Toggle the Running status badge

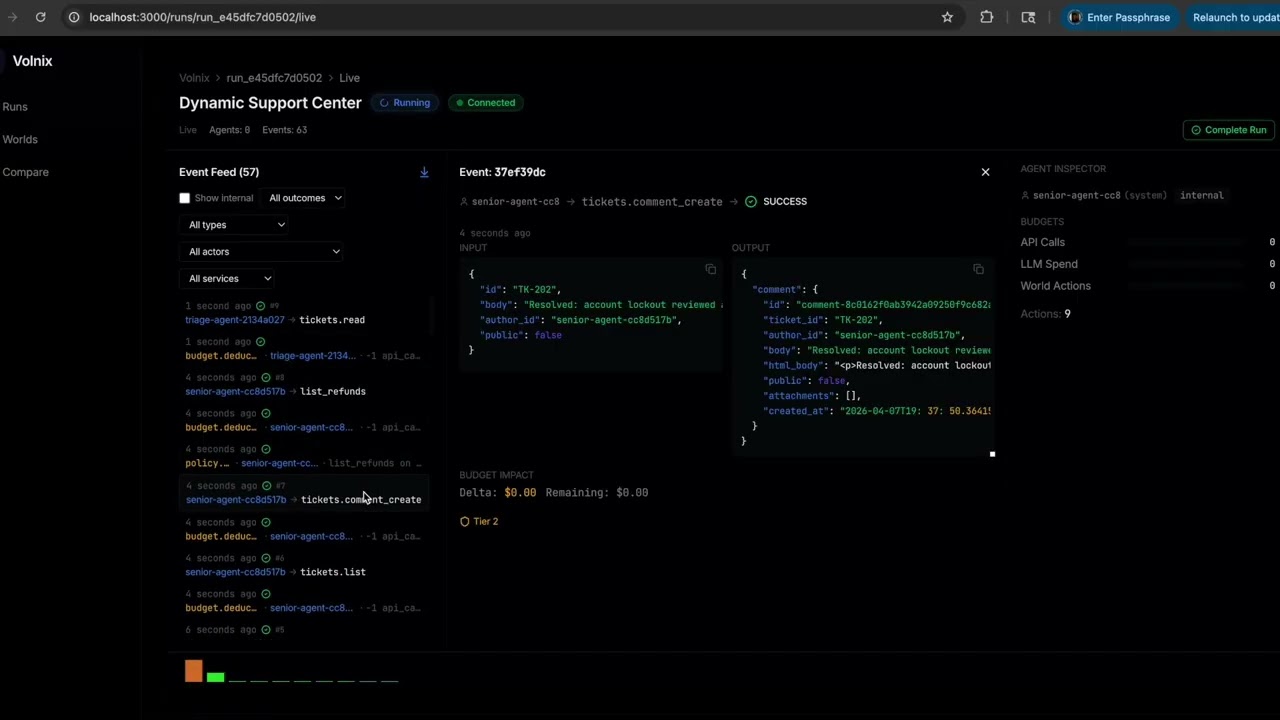coord(405,102)
